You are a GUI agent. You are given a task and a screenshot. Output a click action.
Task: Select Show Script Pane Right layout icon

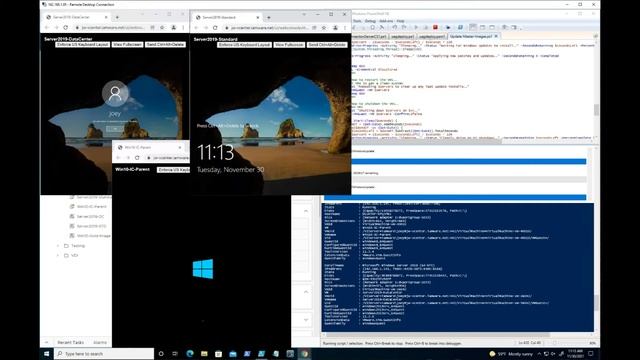(482, 27)
